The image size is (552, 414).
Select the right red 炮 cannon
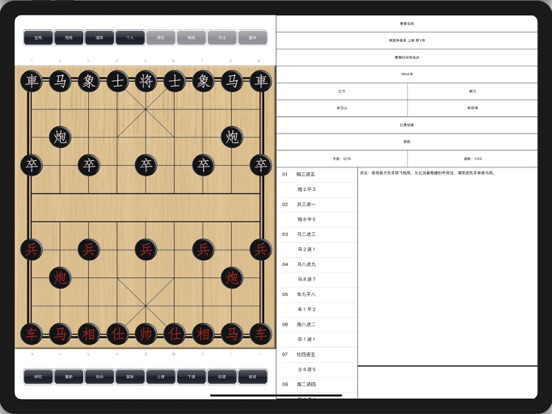coord(232,278)
